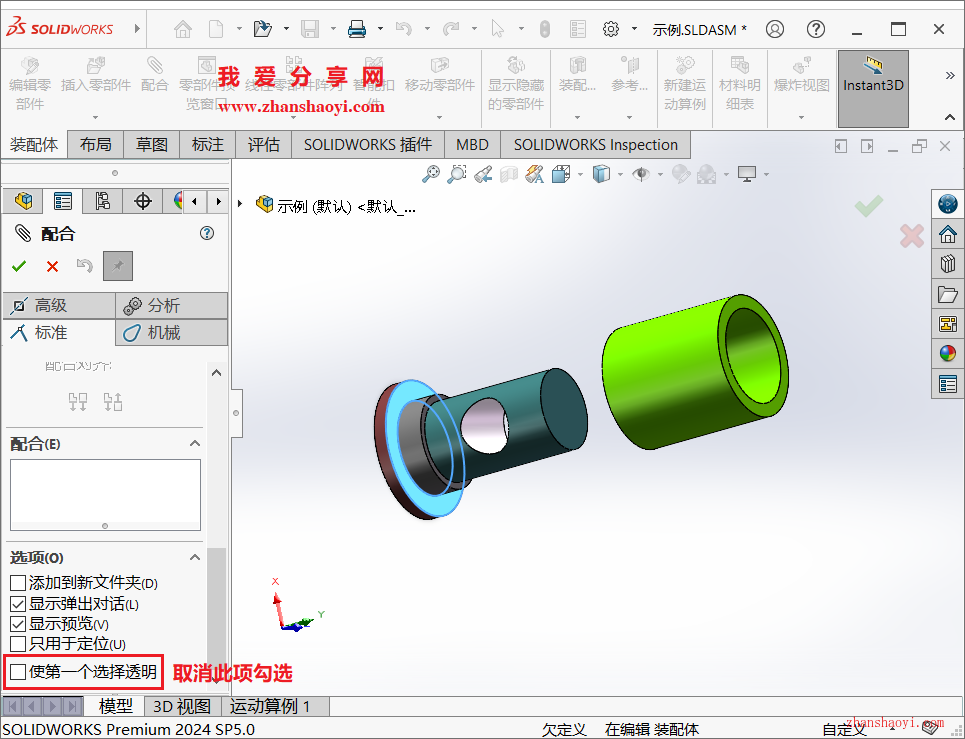Image resolution: width=965 pixels, height=739 pixels.
Task: Select the 标准 mates tab
Action: pyautogui.click(x=59, y=333)
